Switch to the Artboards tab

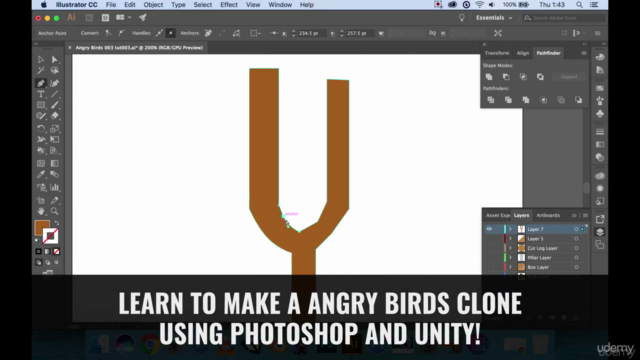click(x=548, y=215)
